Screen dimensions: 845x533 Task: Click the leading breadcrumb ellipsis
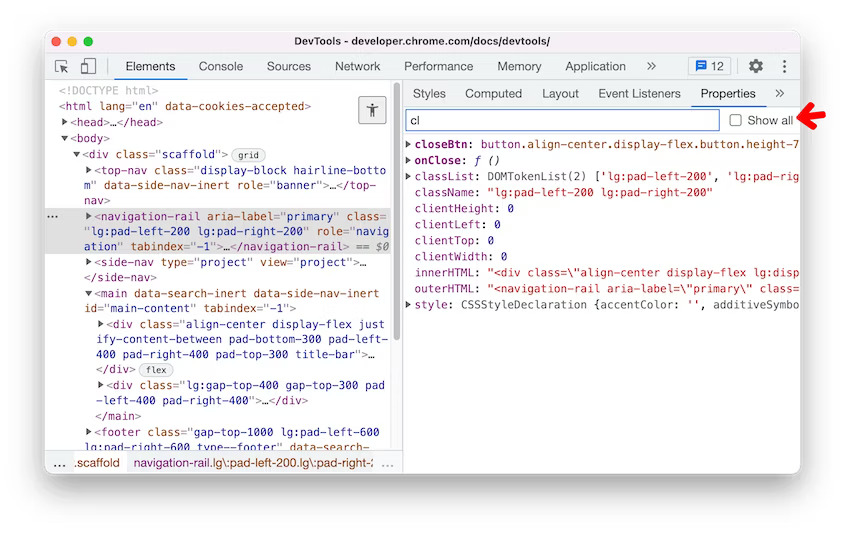60,463
